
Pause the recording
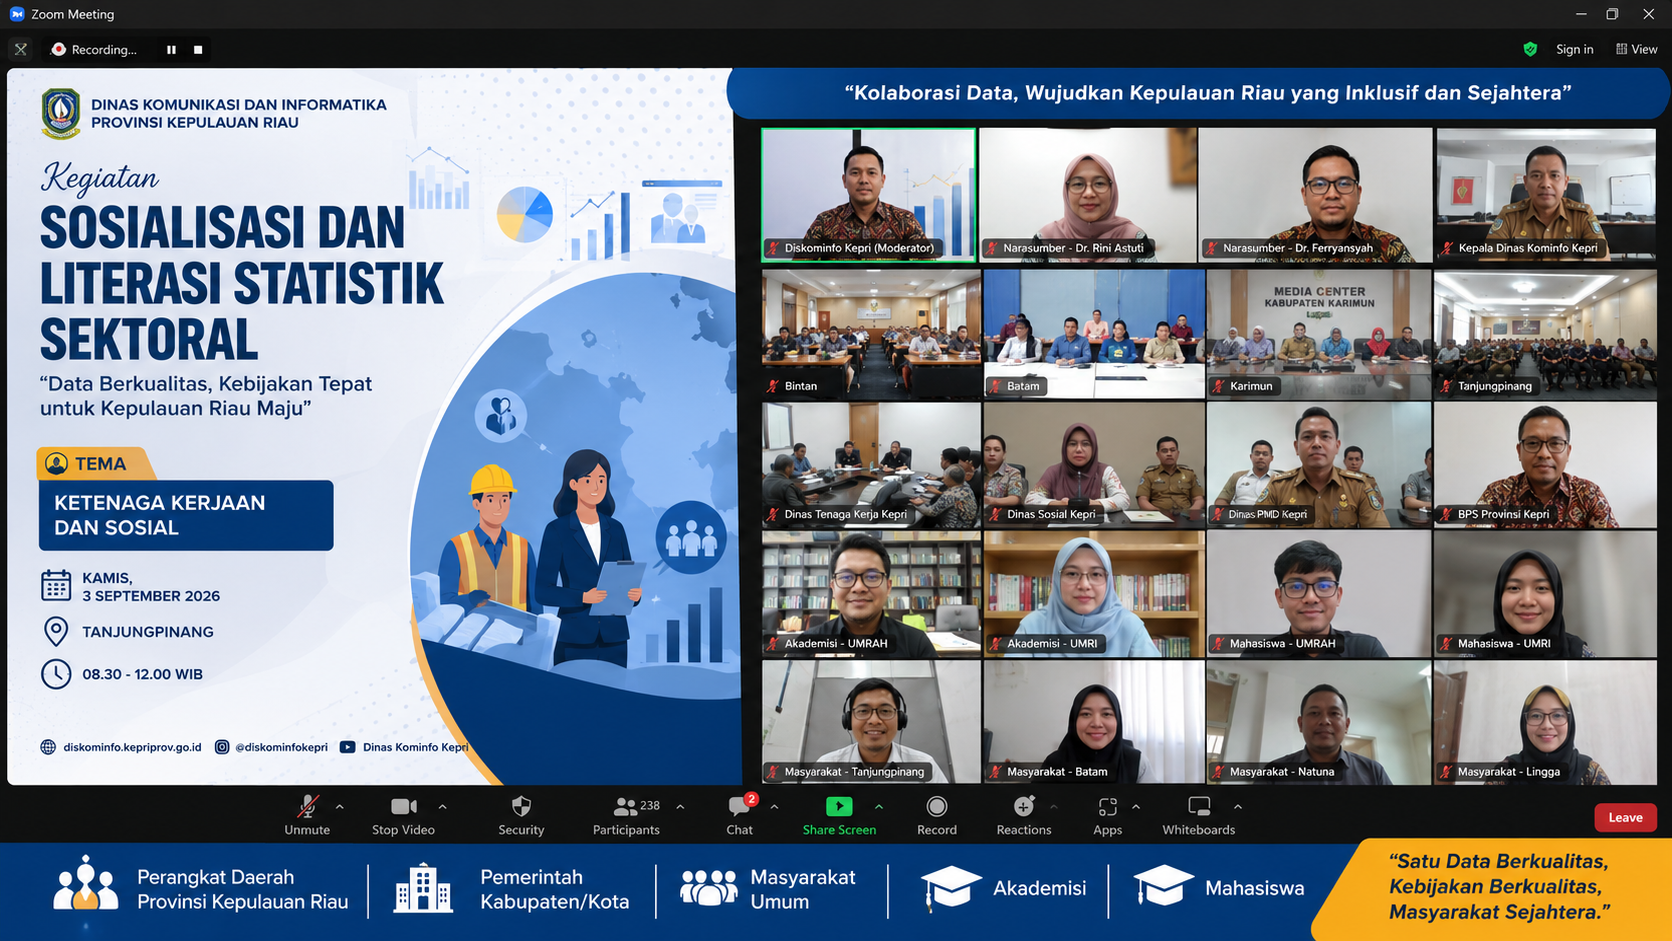point(172,49)
